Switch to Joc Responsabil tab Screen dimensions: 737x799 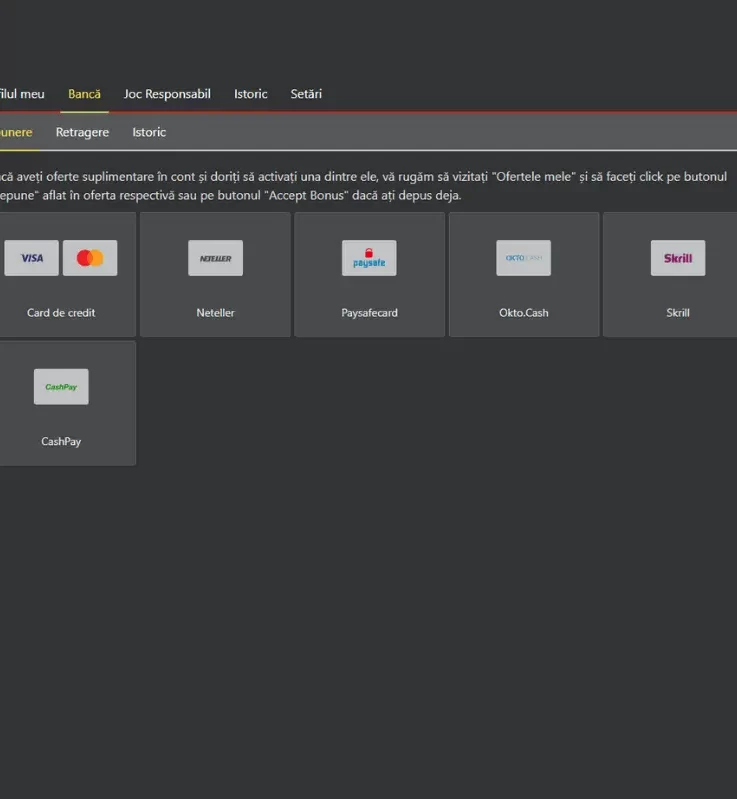click(167, 94)
